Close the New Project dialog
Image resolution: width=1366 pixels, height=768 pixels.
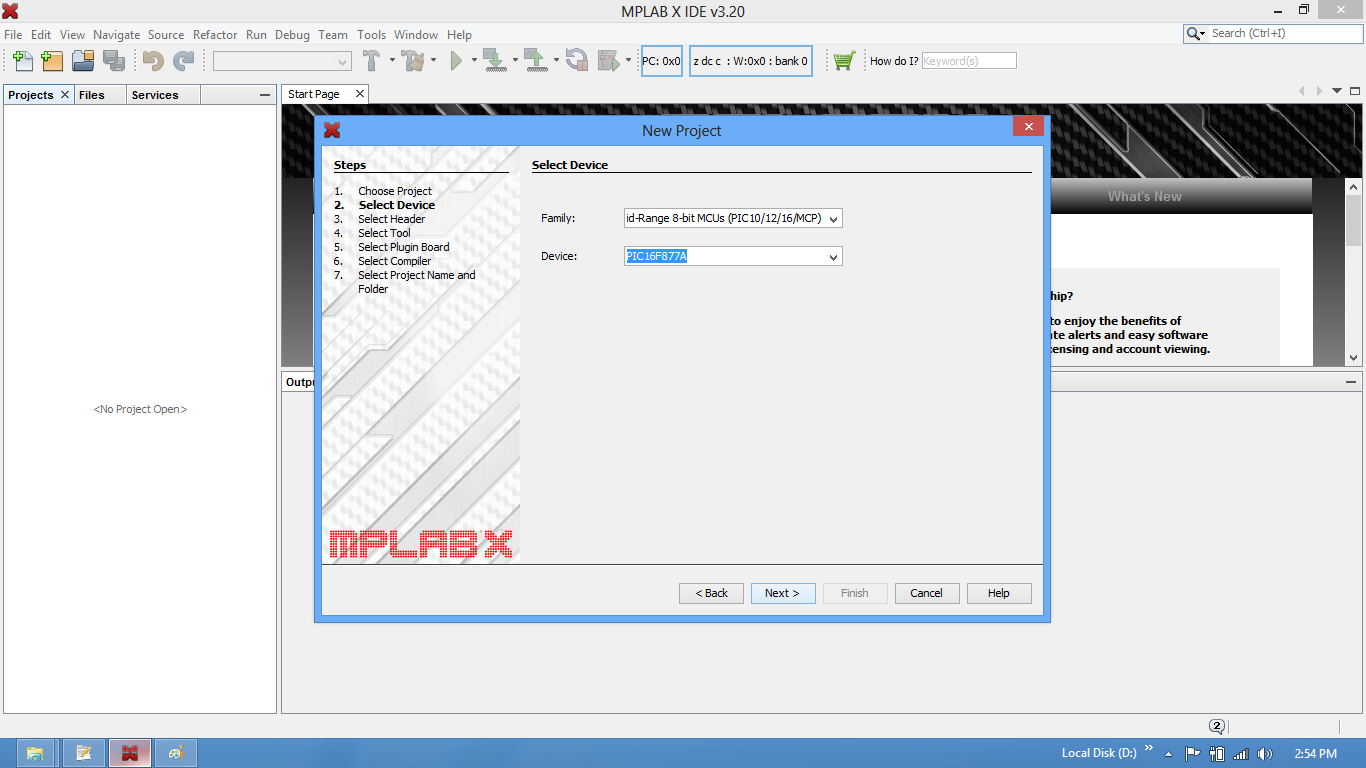1028,127
